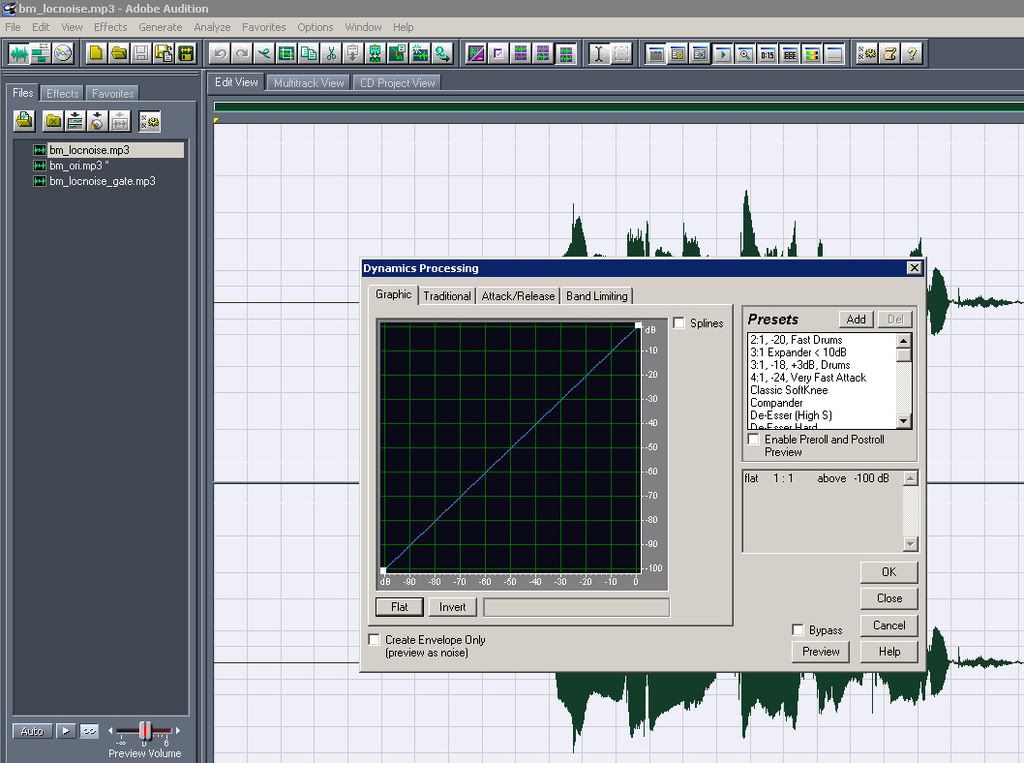Switch to the Attack/Release tab
Screen dimensions: 1024x763
pos(518,296)
